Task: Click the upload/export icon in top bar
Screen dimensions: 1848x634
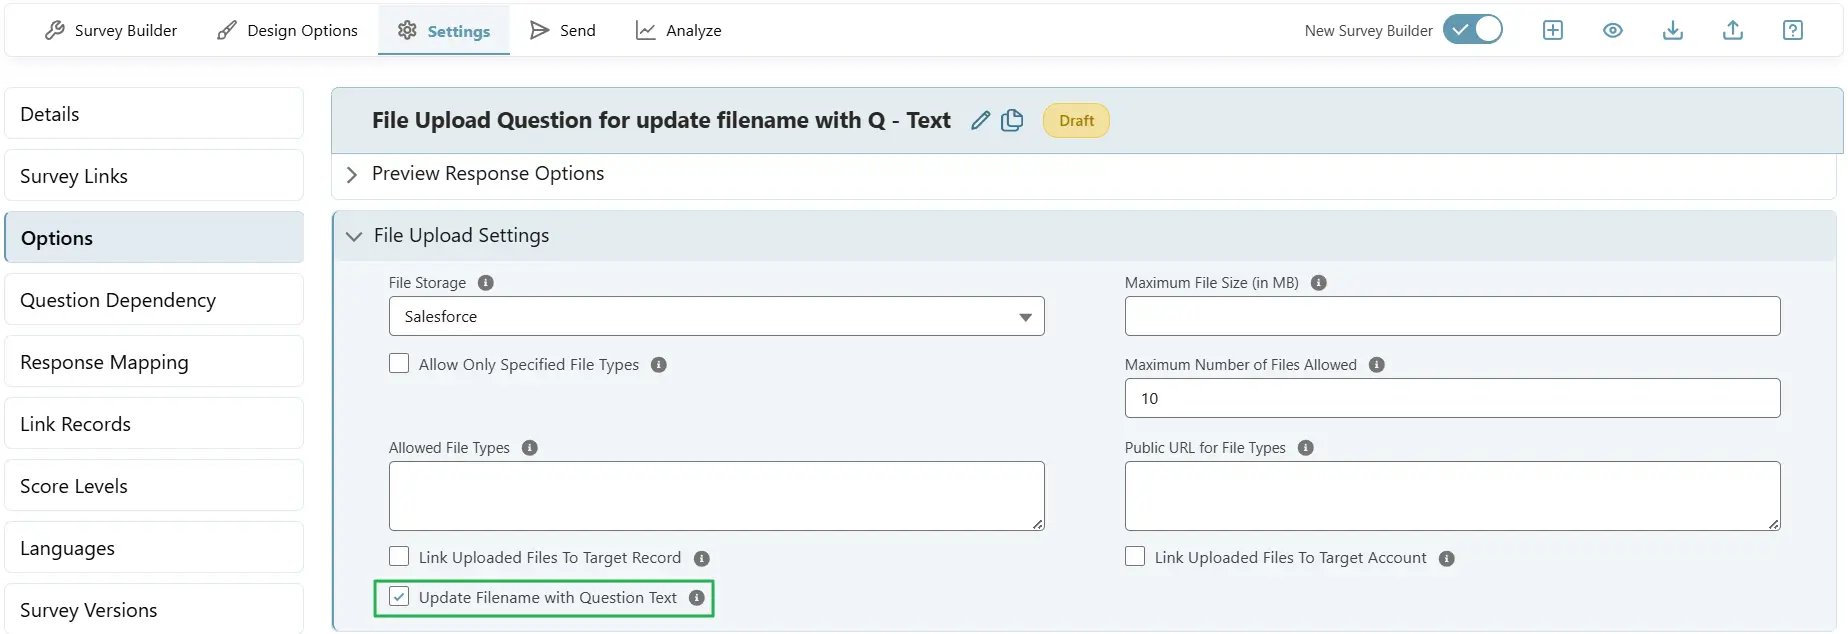Action: pos(1733,30)
